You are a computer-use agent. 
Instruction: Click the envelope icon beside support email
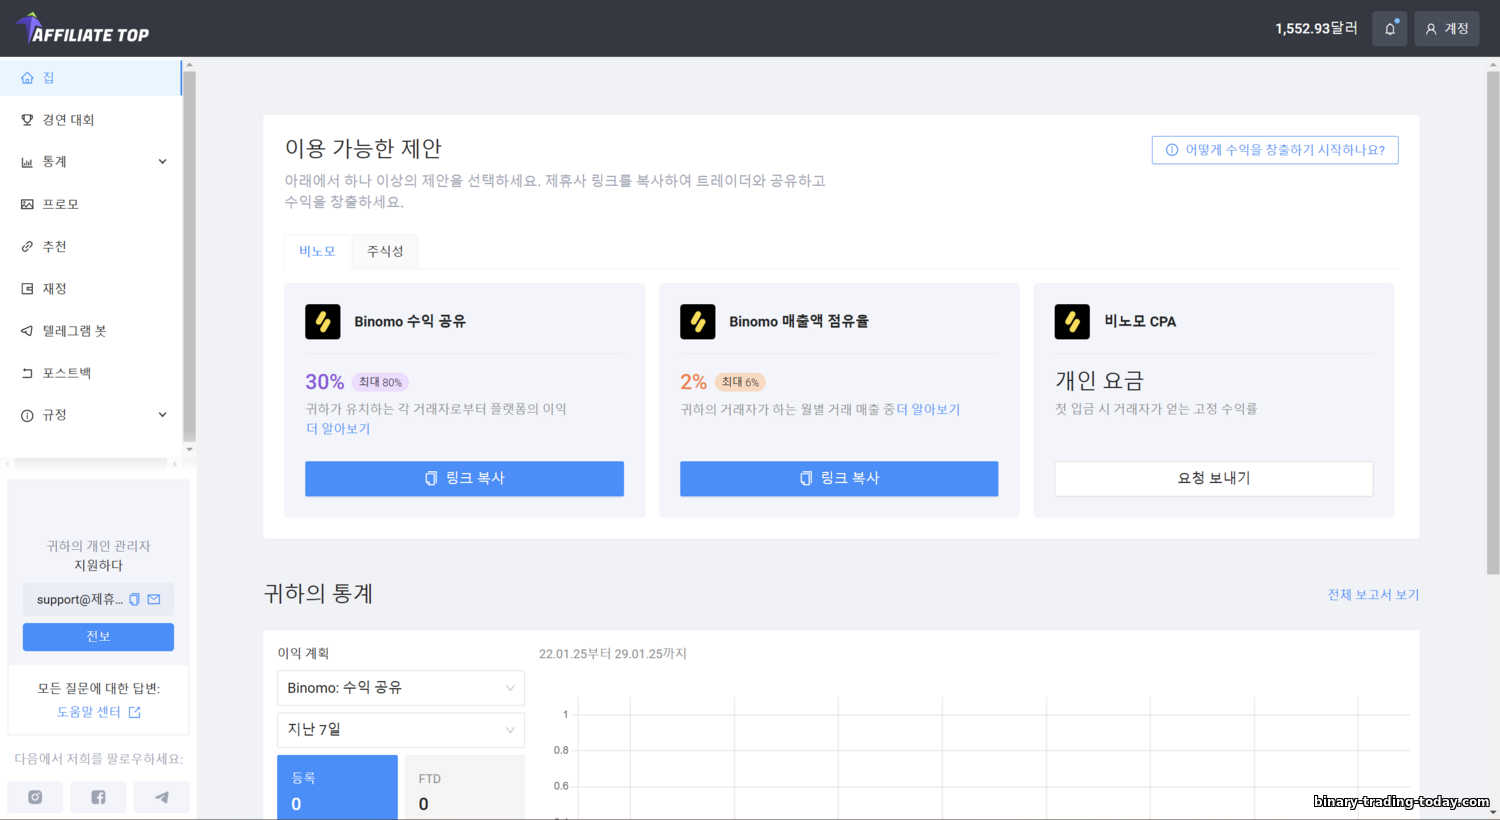(x=154, y=600)
